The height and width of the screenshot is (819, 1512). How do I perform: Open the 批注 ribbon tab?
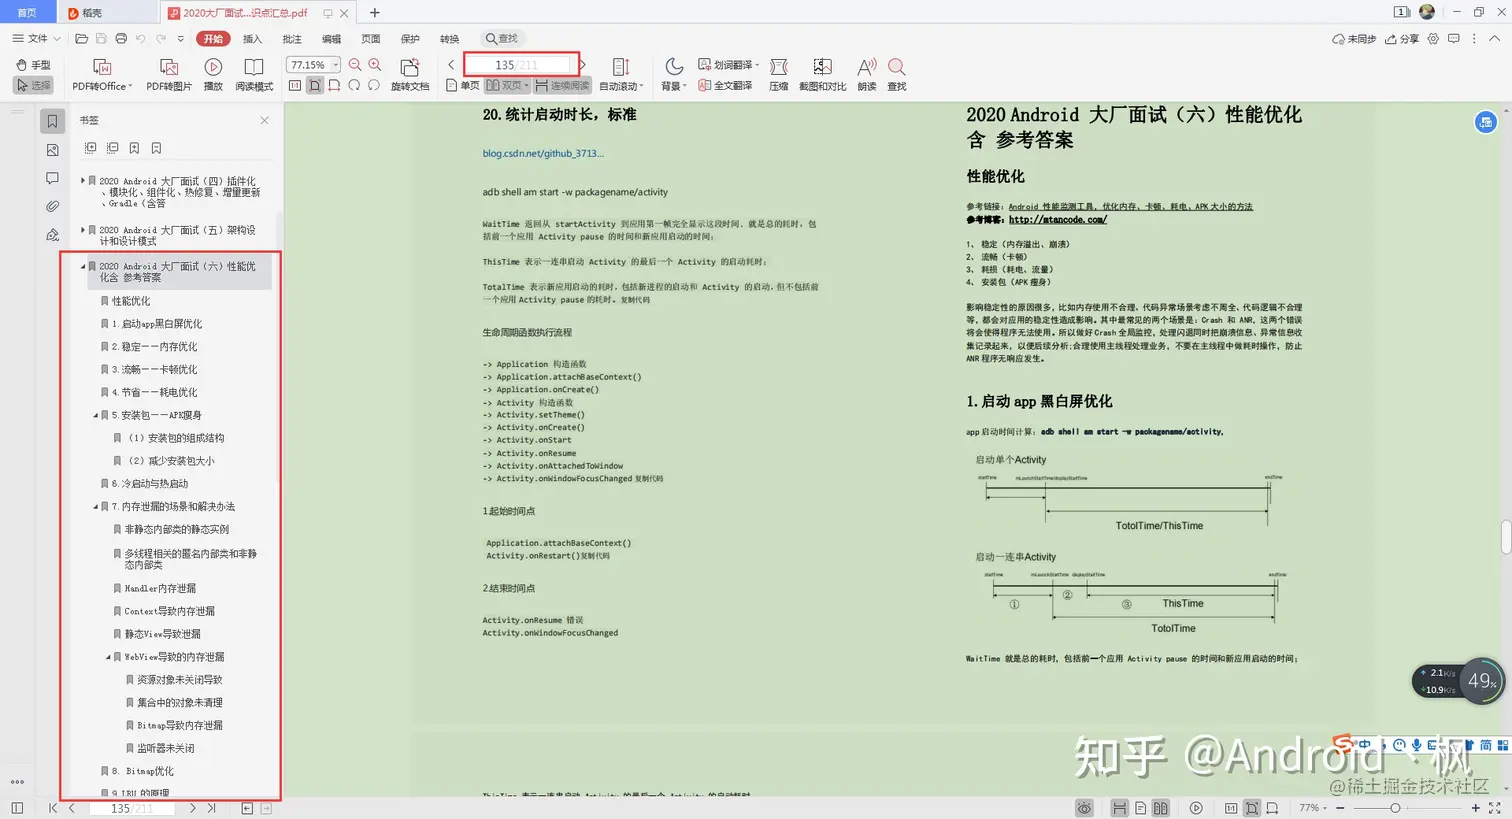click(292, 39)
